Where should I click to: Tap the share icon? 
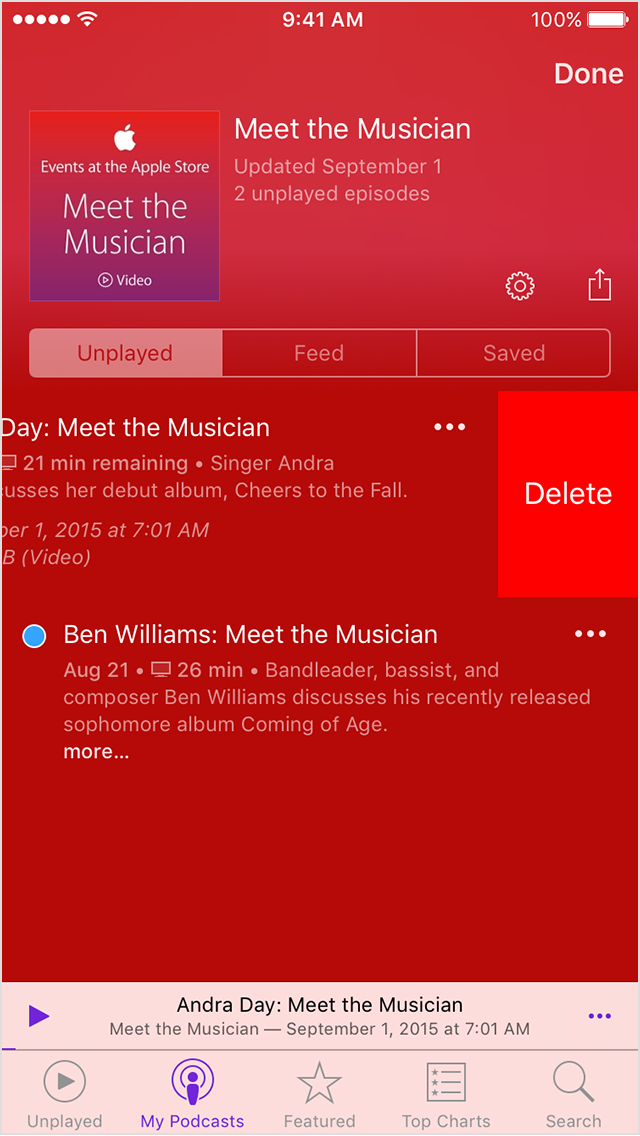click(599, 285)
